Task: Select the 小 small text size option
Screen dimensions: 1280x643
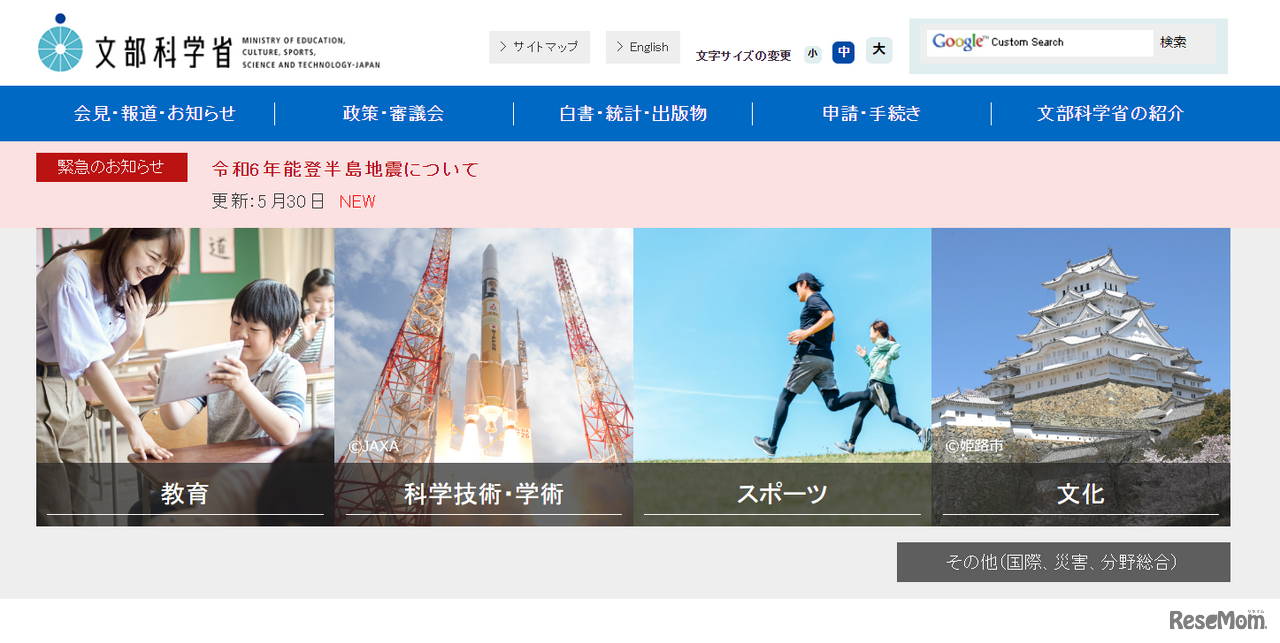Action: coord(813,52)
